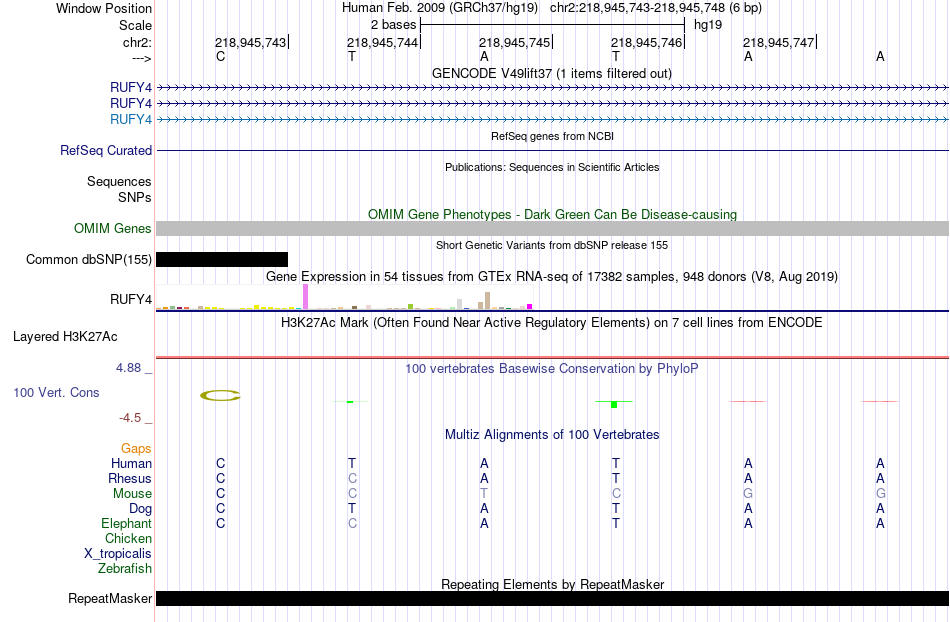Select the Human species label
The height and width of the screenshot is (622, 950).
click(131, 463)
